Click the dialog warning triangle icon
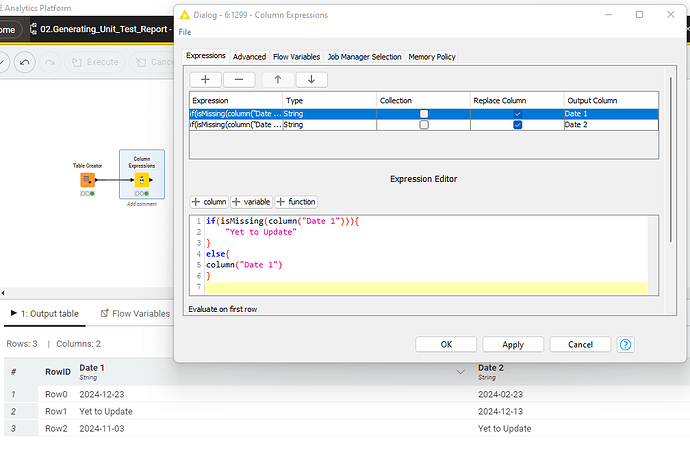This screenshot has width=690, height=450. coord(185,15)
